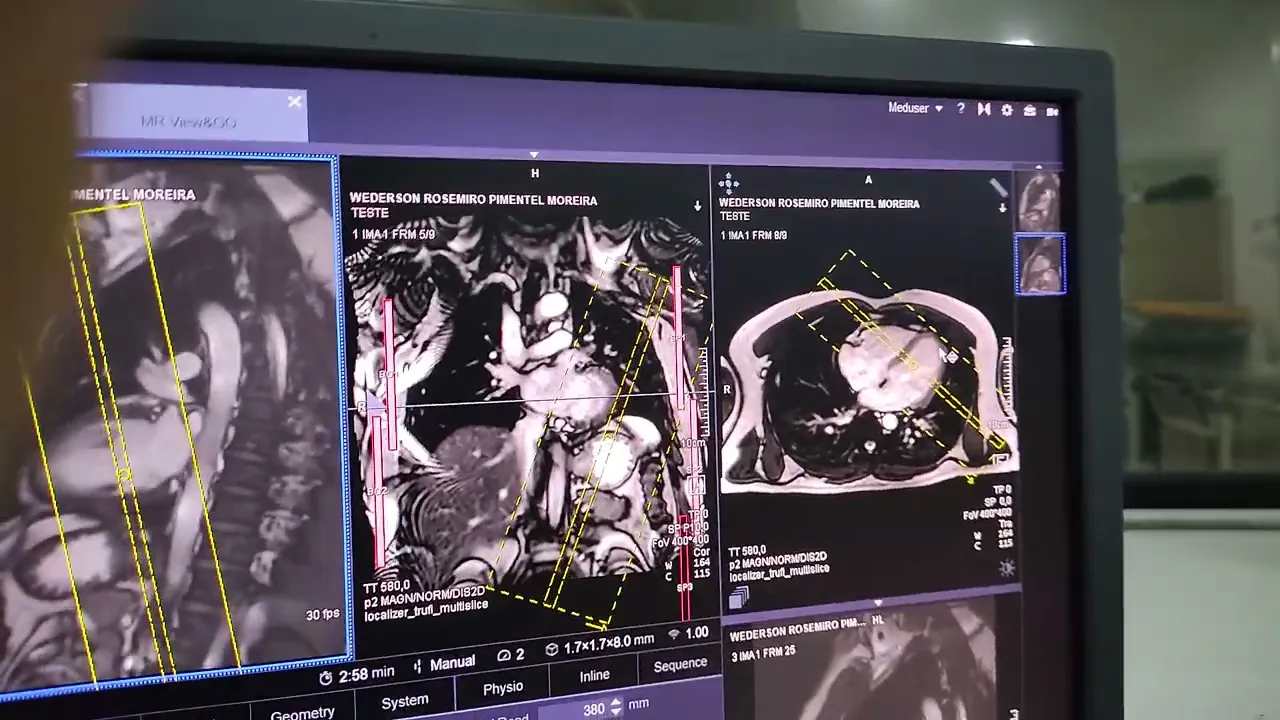This screenshot has height=720, width=1280.
Task: Click patient name in axial view header
Action: coord(819,203)
